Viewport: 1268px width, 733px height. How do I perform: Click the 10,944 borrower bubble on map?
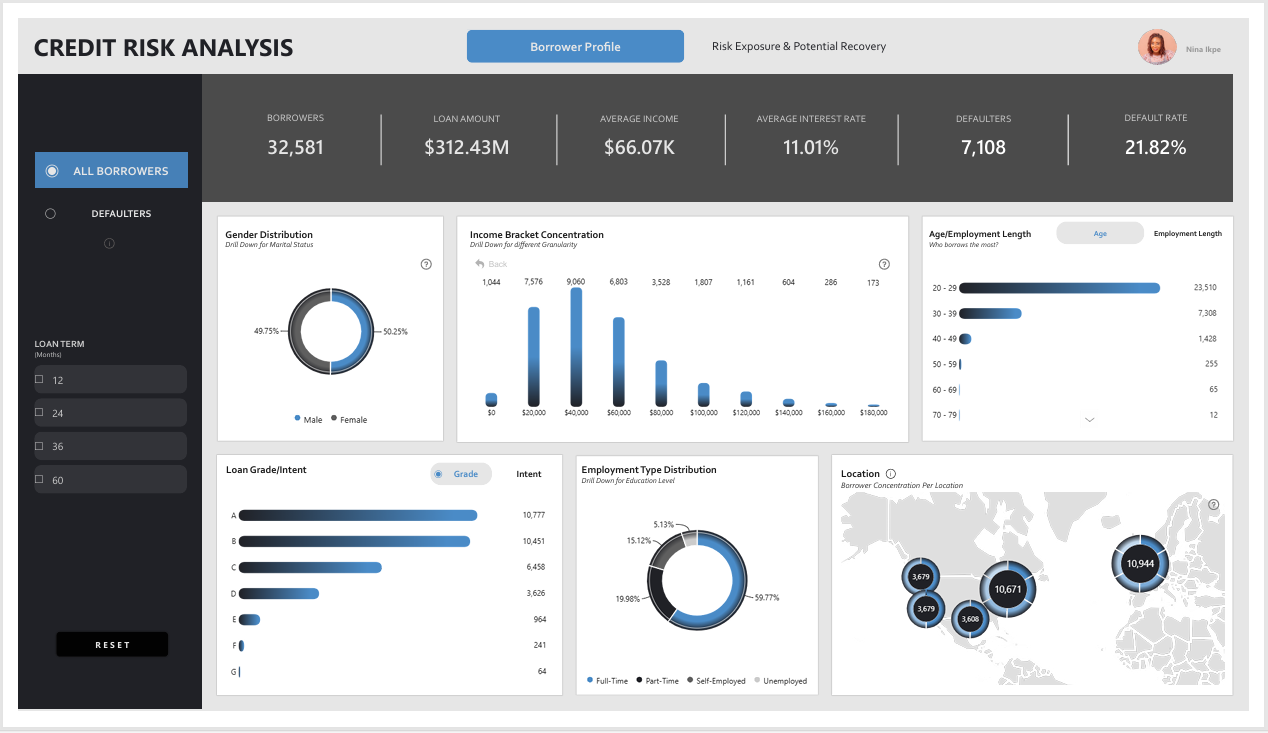1140,564
